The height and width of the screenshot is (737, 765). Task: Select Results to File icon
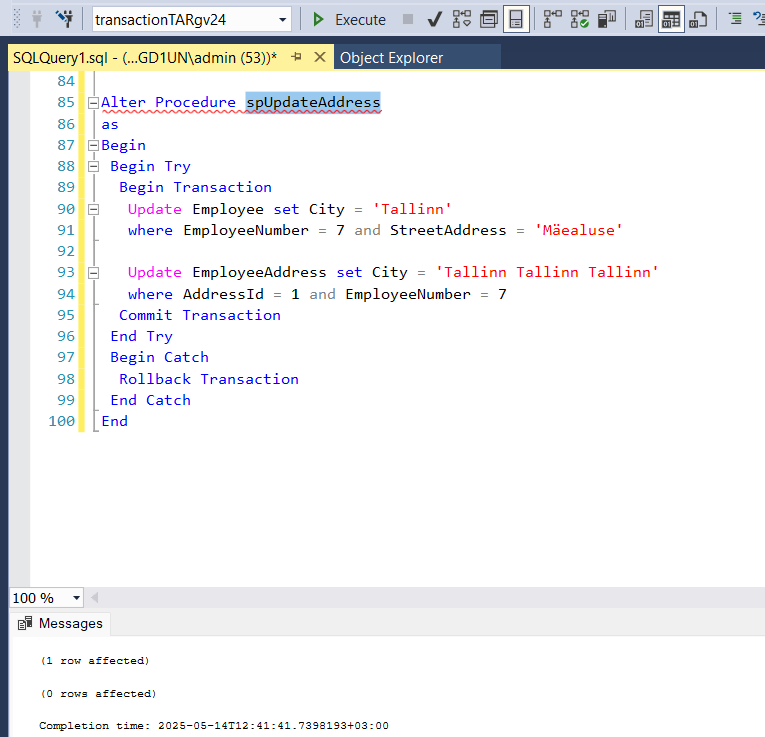(698, 20)
